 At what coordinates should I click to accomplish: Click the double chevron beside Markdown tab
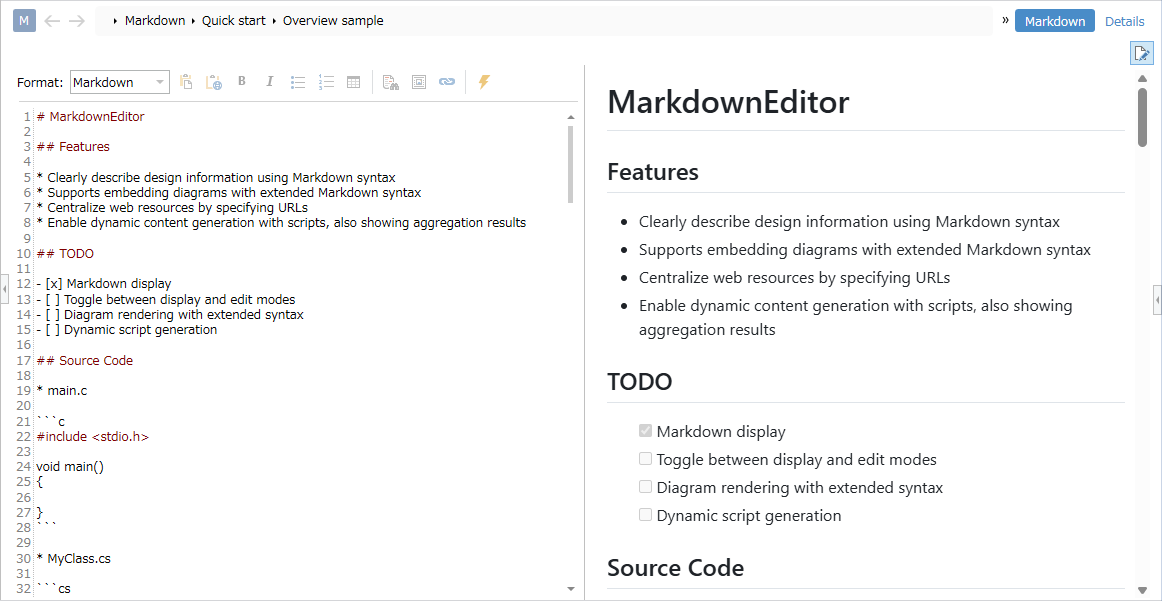coord(1006,21)
